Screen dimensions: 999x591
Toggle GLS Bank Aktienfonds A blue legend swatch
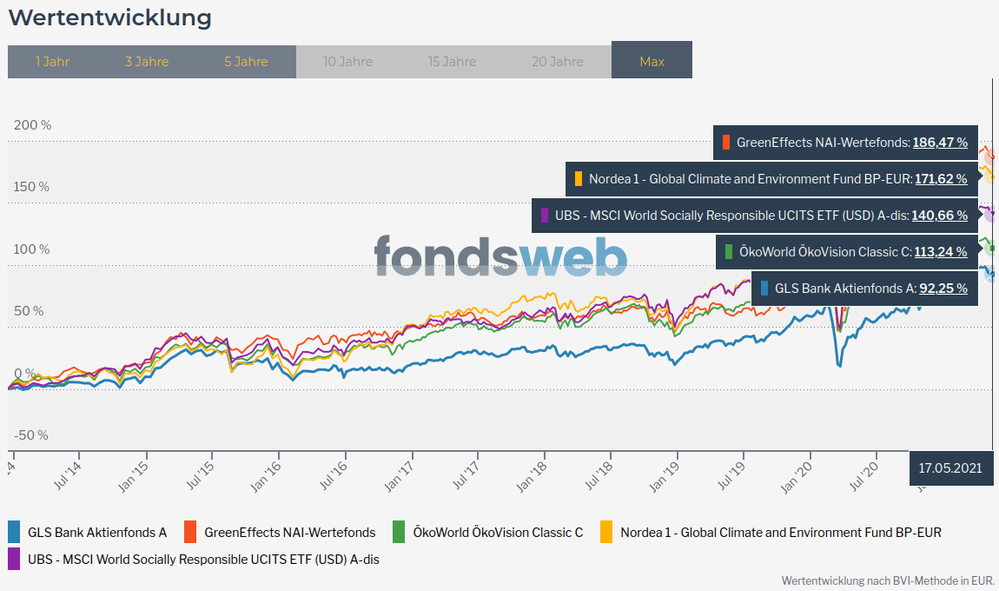[x=15, y=532]
